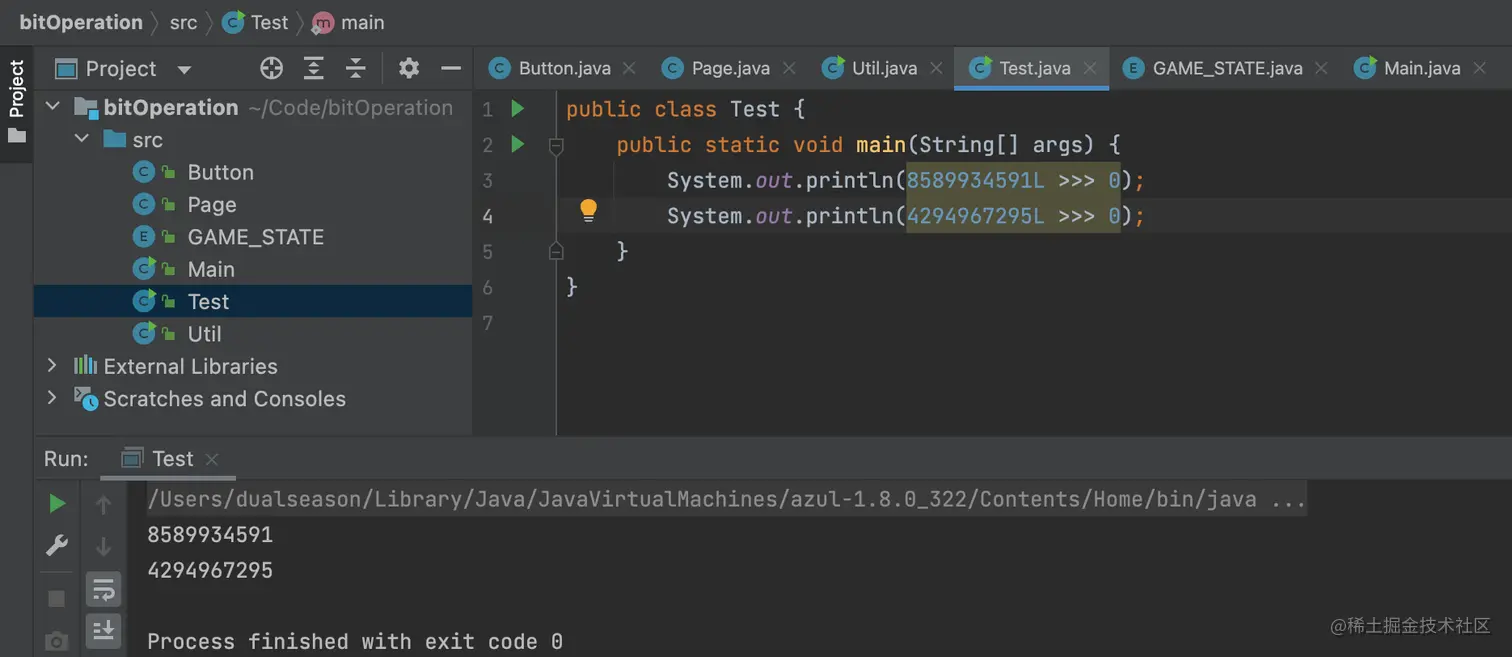Image resolution: width=1512 pixels, height=657 pixels.
Task: Click the Collapse All icon in Project toolbar
Action: [x=356, y=68]
